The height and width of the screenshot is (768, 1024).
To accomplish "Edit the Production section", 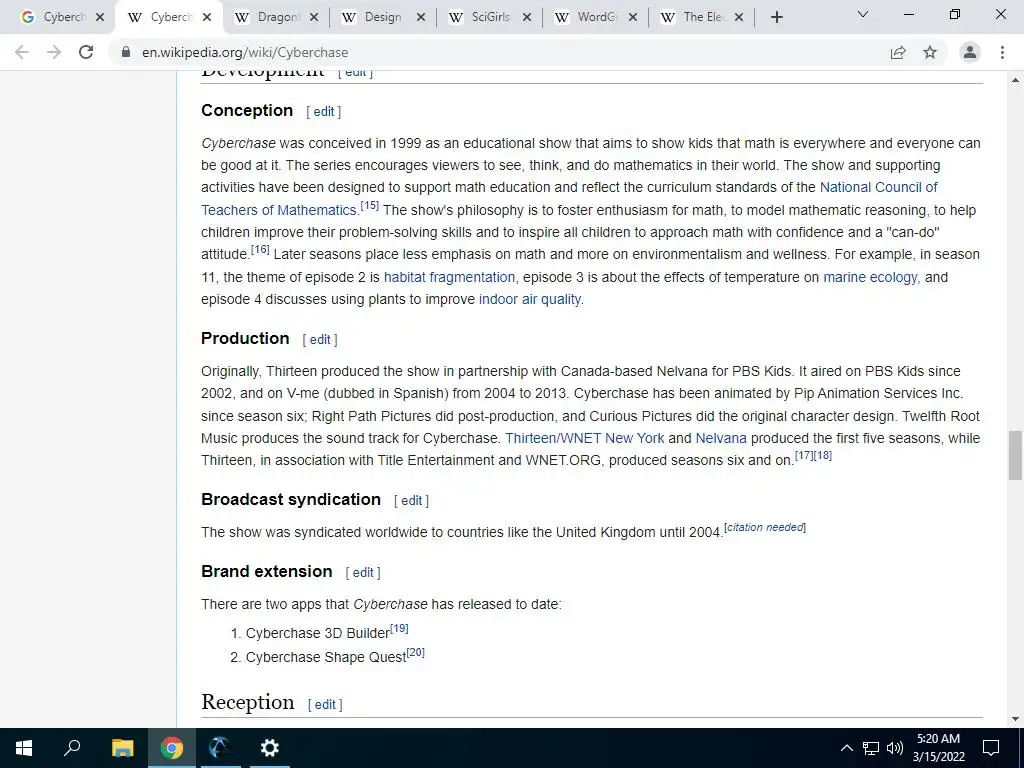I will click(x=320, y=340).
